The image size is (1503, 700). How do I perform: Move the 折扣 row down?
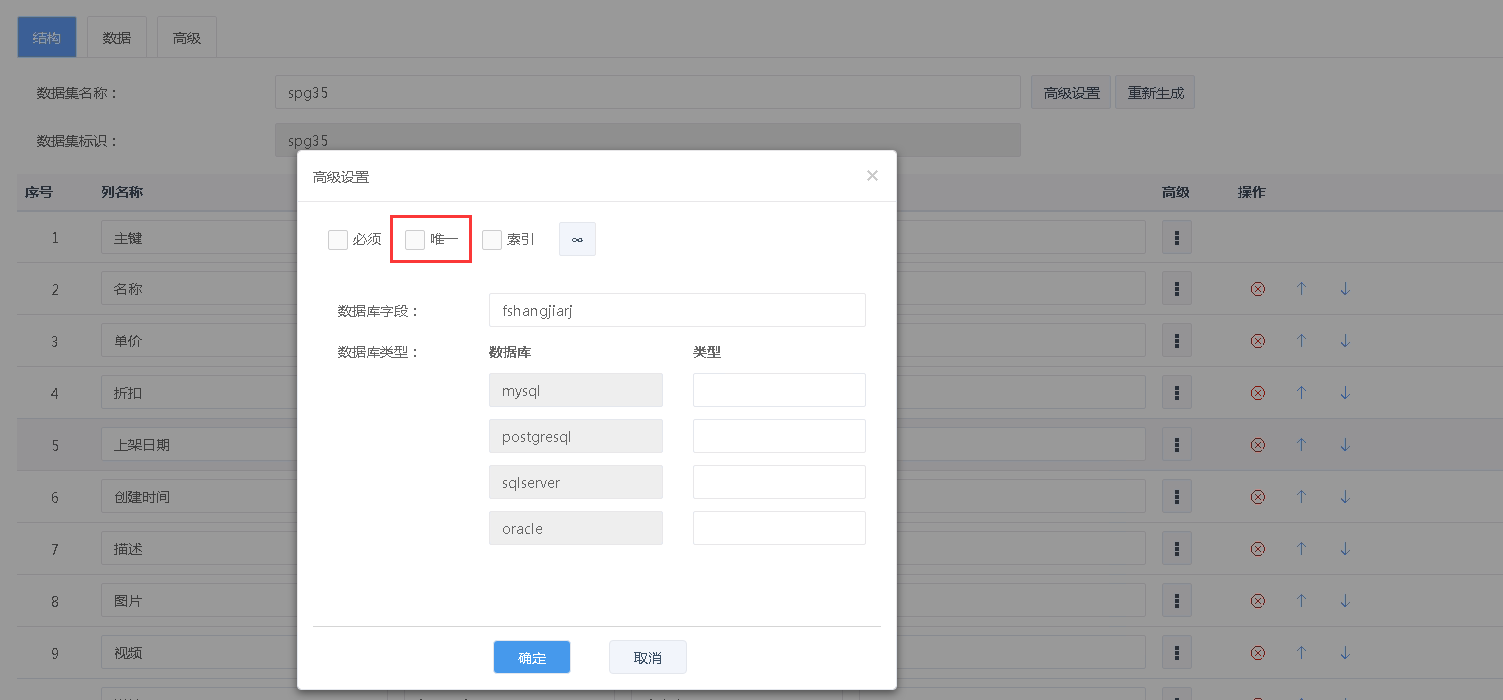click(x=1345, y=393)
